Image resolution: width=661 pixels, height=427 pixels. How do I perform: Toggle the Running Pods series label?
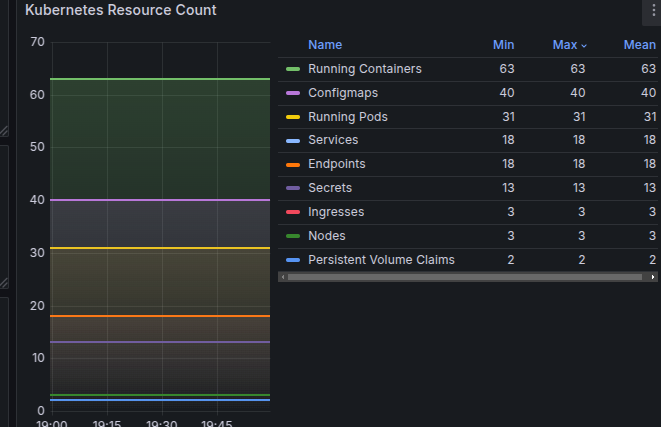tap(348, 117)
